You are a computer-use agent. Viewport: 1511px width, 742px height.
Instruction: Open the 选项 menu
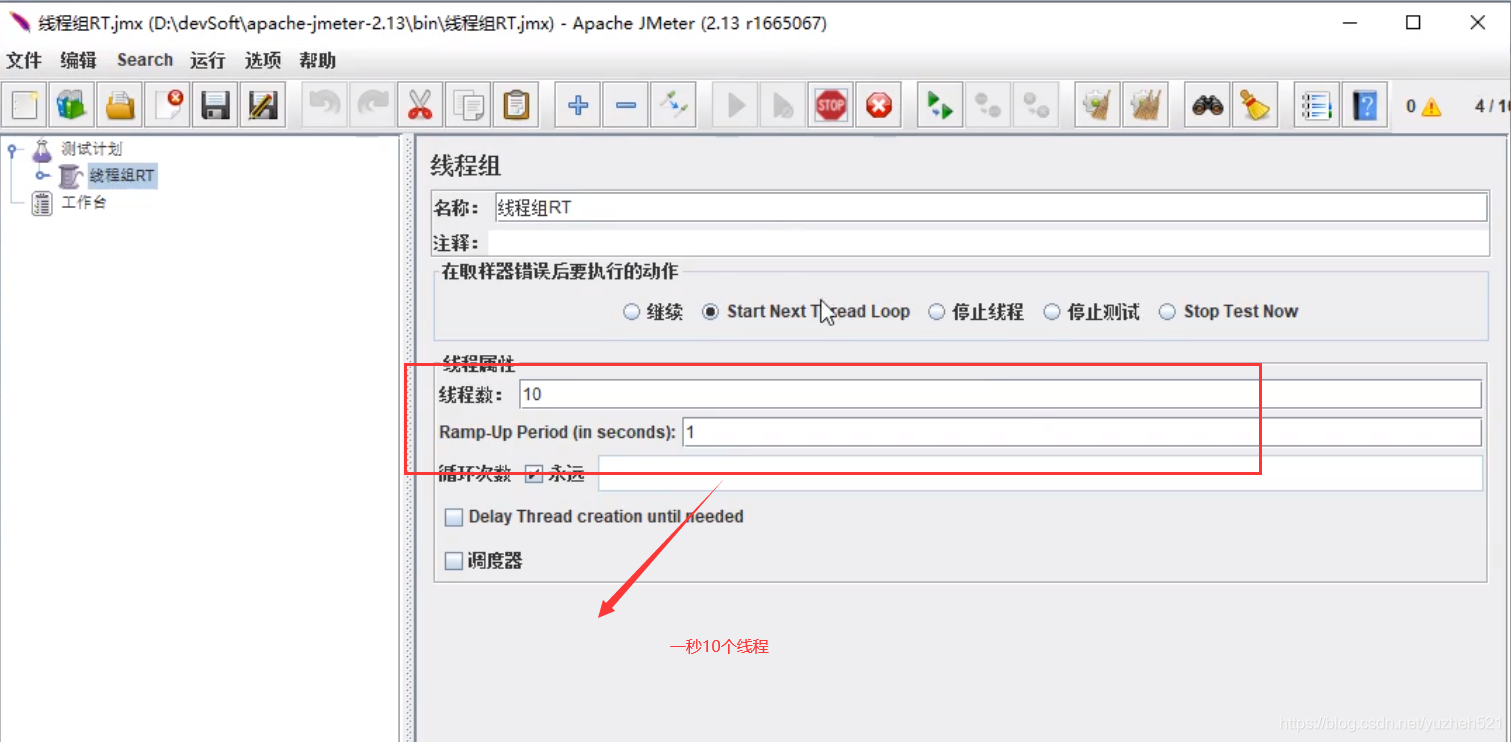tap(263, 60)
